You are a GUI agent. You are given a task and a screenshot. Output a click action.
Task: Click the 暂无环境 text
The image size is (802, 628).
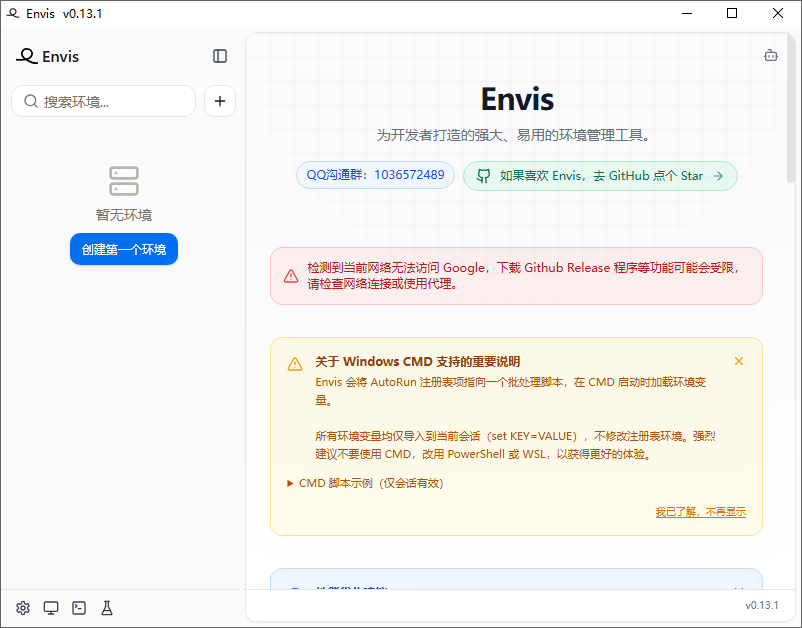[x=124, y=215]
